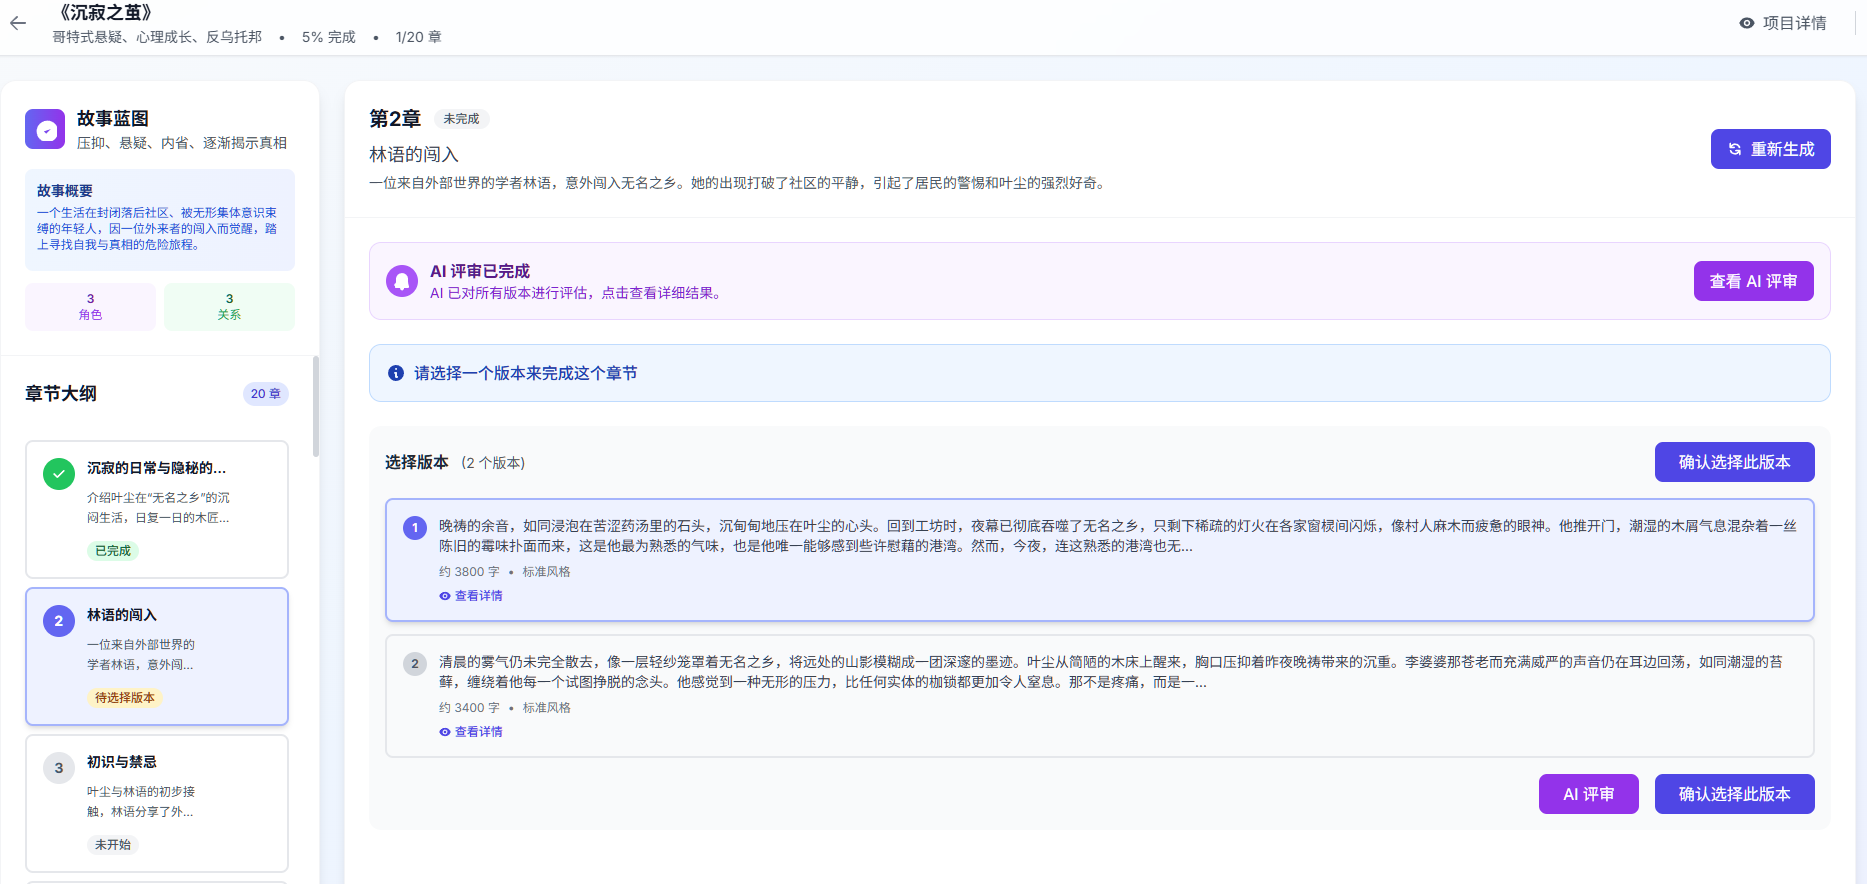The height and width of the screenshot is (884, 1867).
Task: Click the 重新生成 button
Action: pyautogui.click(x=1770, y=149)
